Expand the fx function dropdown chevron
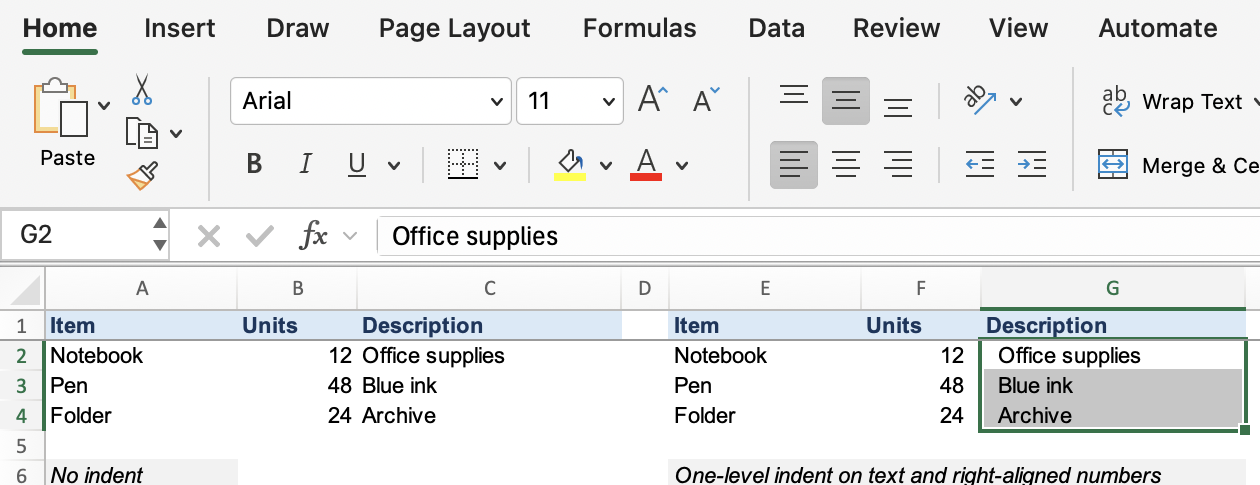 point(350,237)
